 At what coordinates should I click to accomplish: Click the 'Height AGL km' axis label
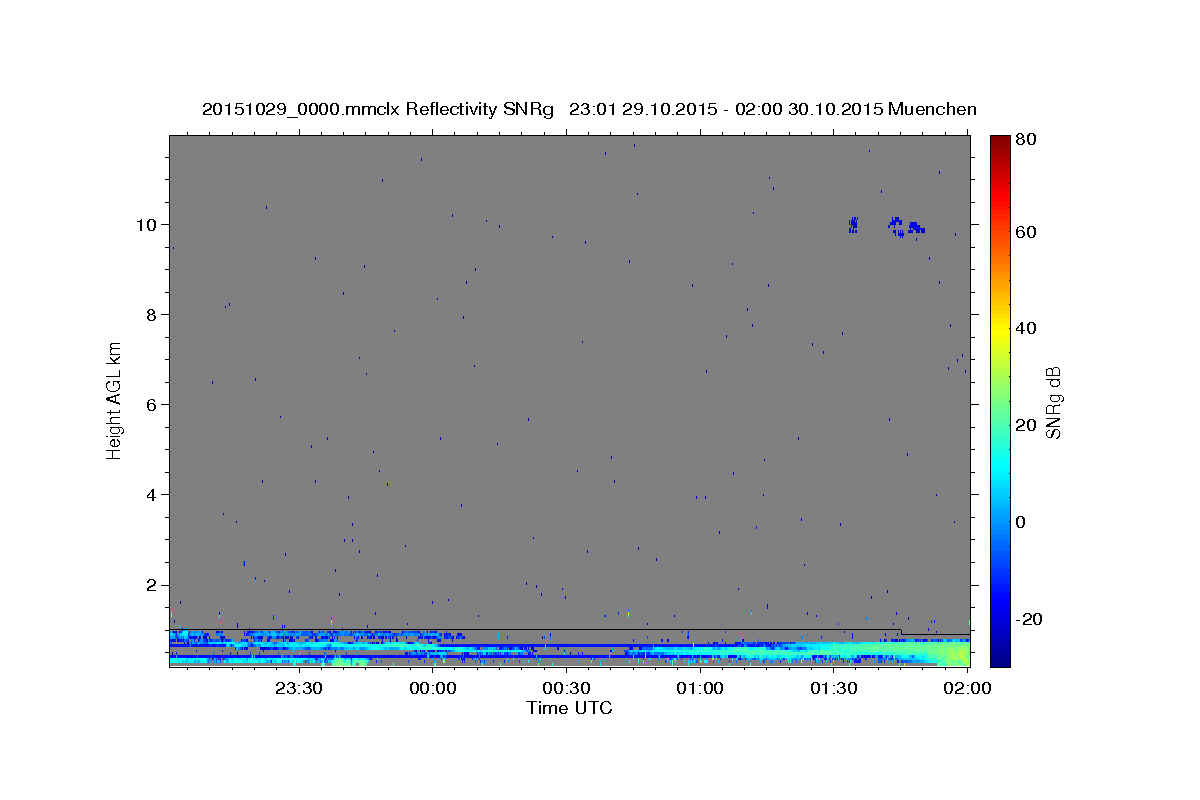pyautogui.click(x=115, y=400)
